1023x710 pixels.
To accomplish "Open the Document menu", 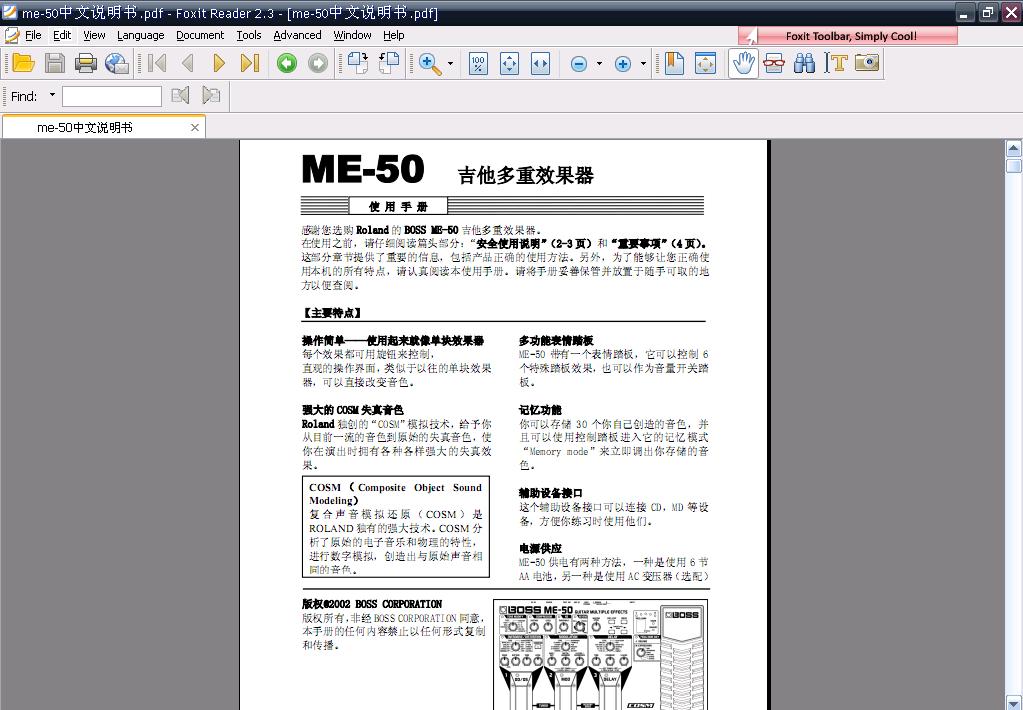I will [x=200, y=35].
